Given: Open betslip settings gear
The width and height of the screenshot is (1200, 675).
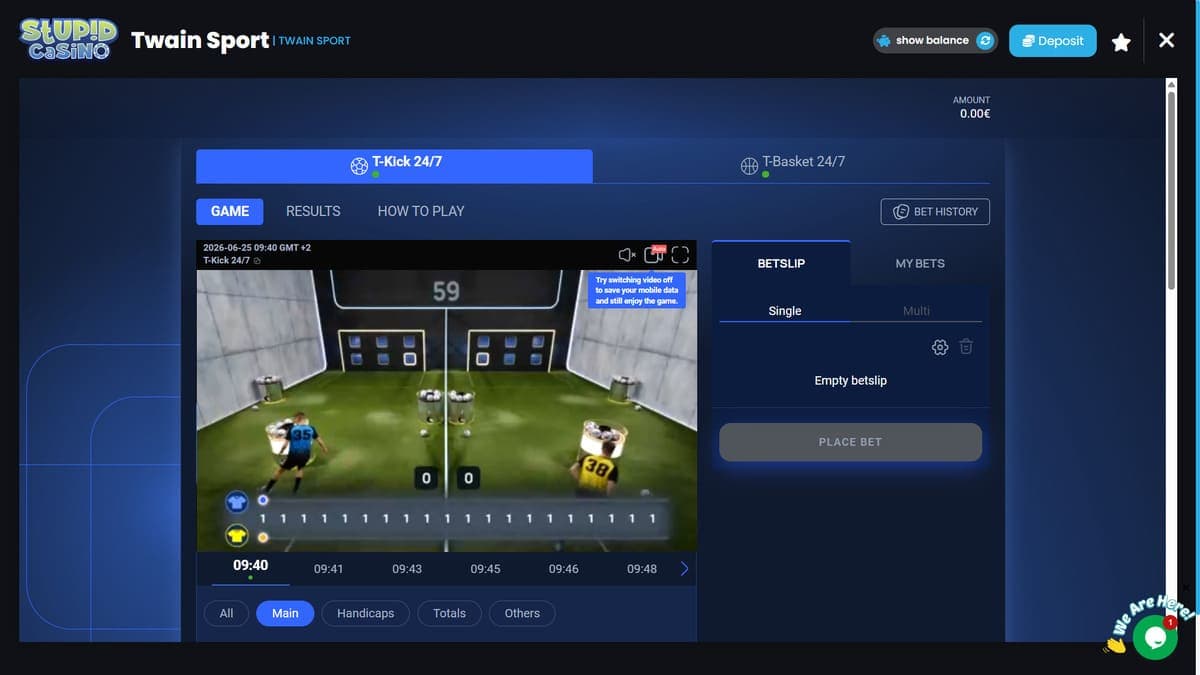Looking at the screenshot, I should (x=940, y=347).
